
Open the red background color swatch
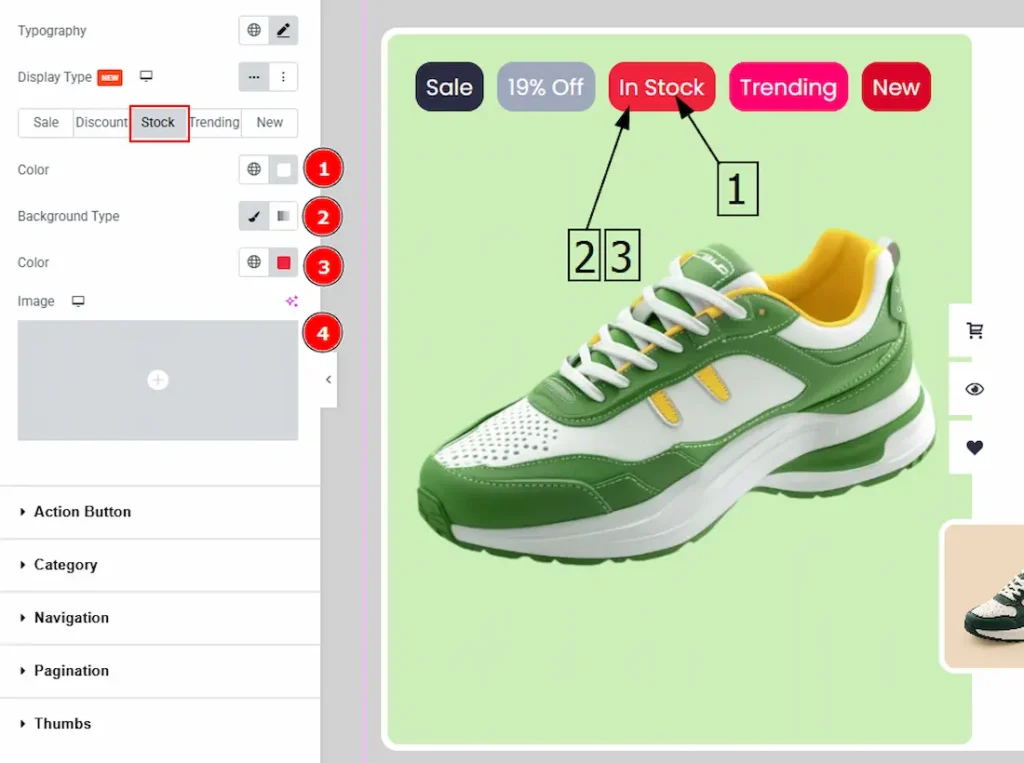tap(283, 262)
